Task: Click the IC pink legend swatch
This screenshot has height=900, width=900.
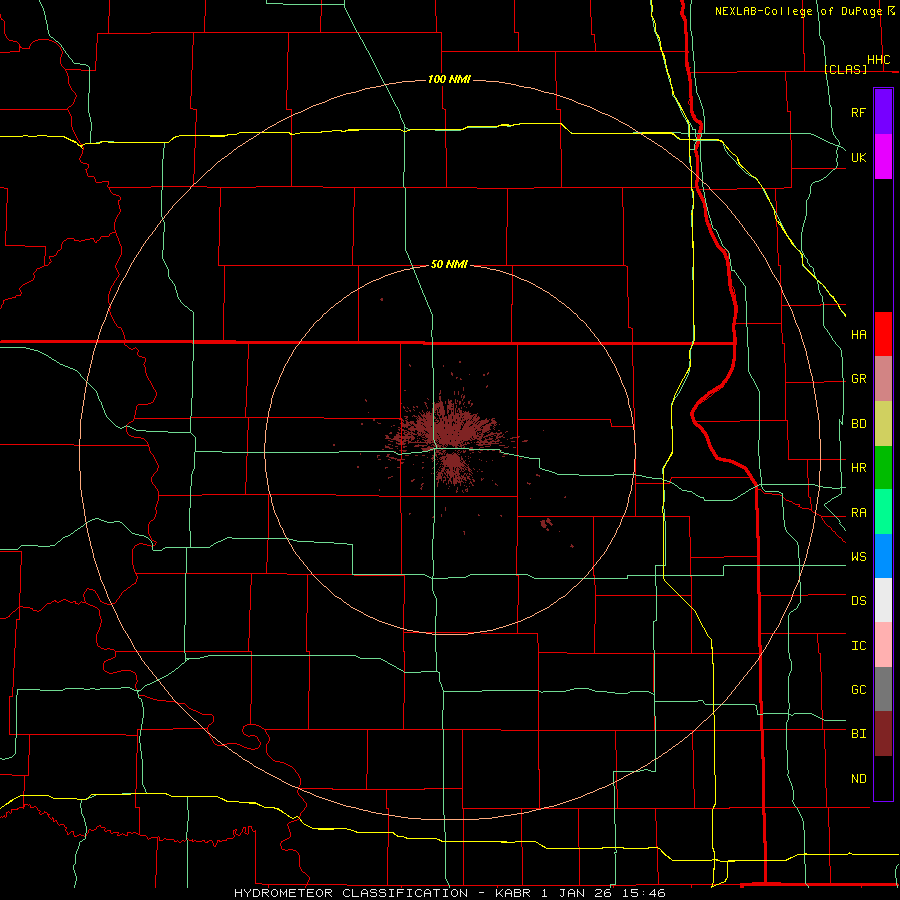Action: [883, 645]
